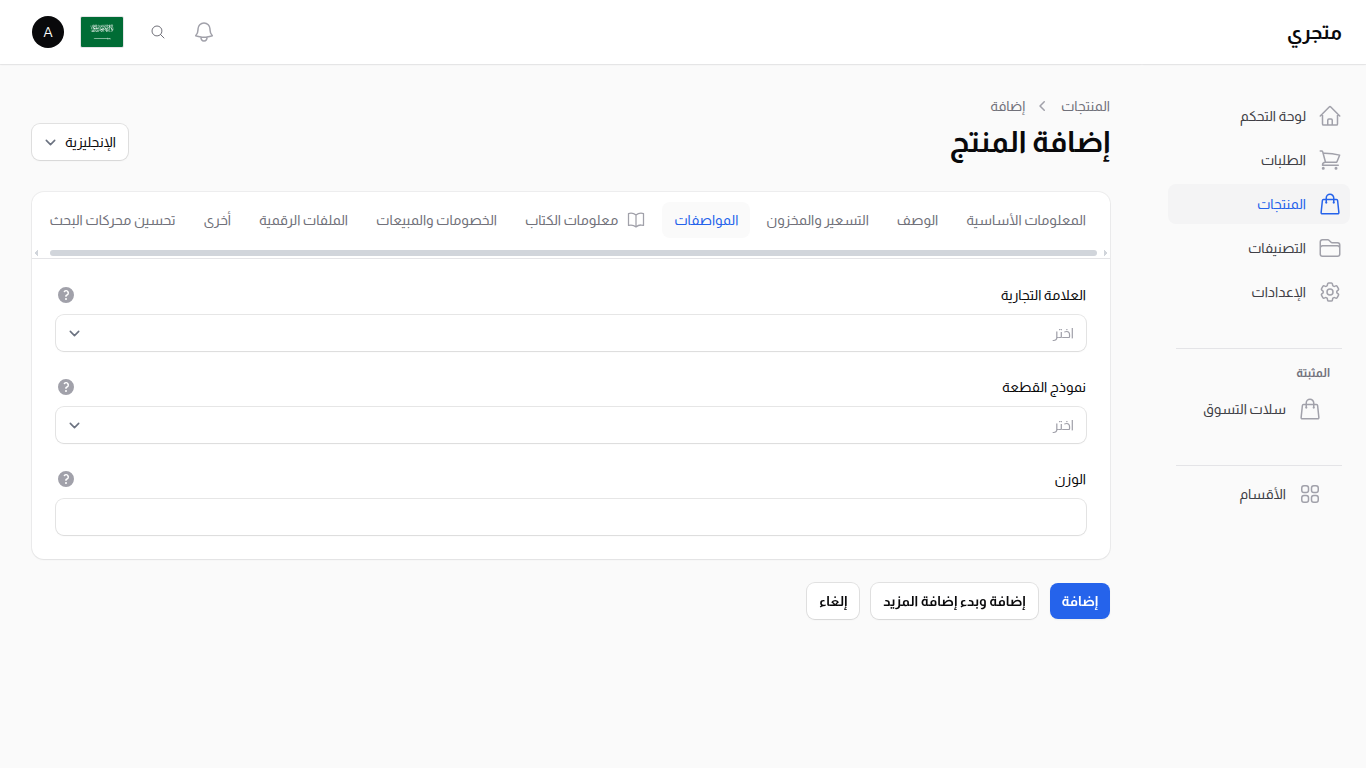
Task: Open التصنيفات using the folder icon
Action: [1330, 248]
